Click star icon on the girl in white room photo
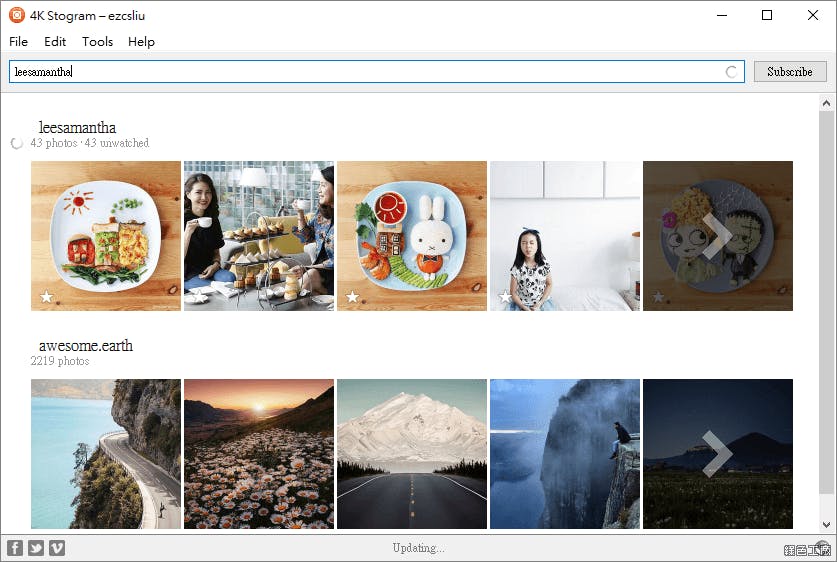This screenshot has height=562, width=837. pos(505,297)
